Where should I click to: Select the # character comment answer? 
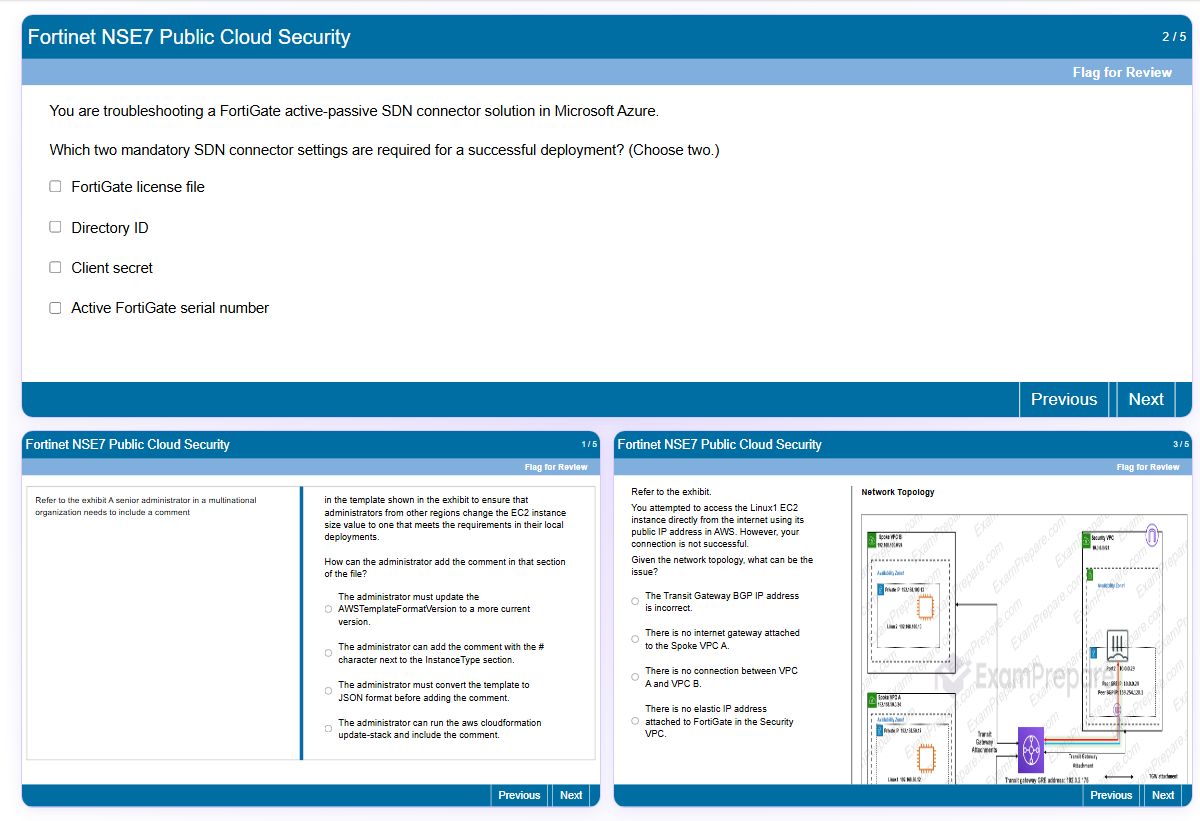328,653
